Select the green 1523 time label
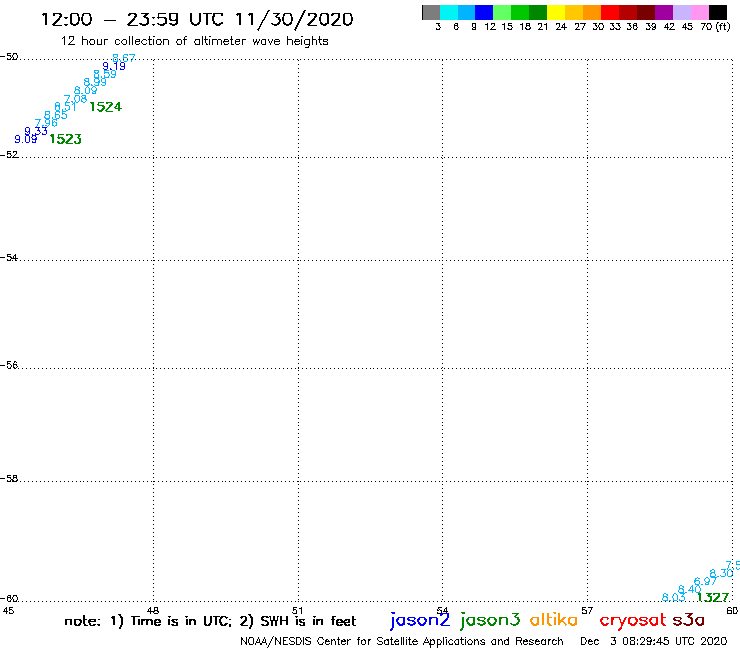 click(x=66, y=139)
